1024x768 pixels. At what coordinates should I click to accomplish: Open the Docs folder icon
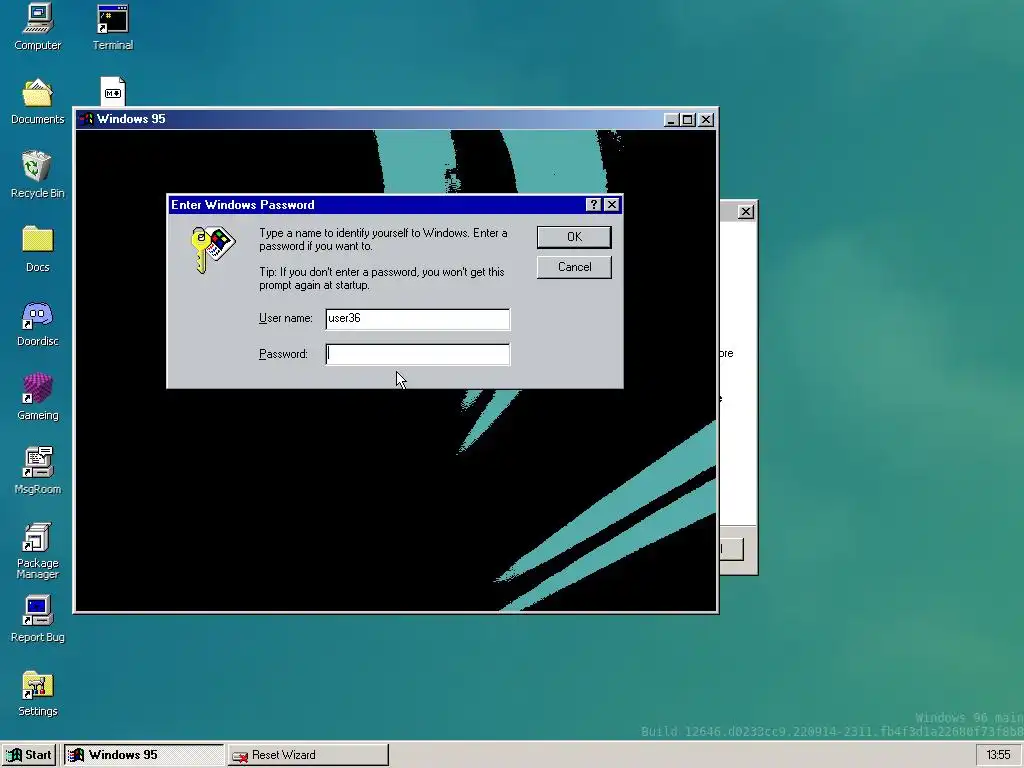(x=37, y=248)
